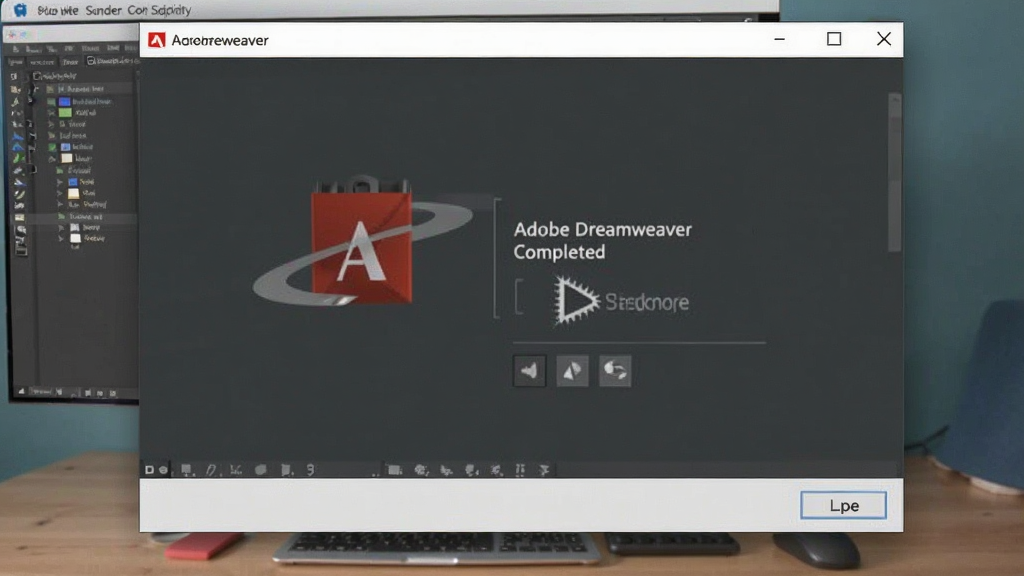Click the Lpe button
The height and width of the screenshot is (576, 1024).
843,505
